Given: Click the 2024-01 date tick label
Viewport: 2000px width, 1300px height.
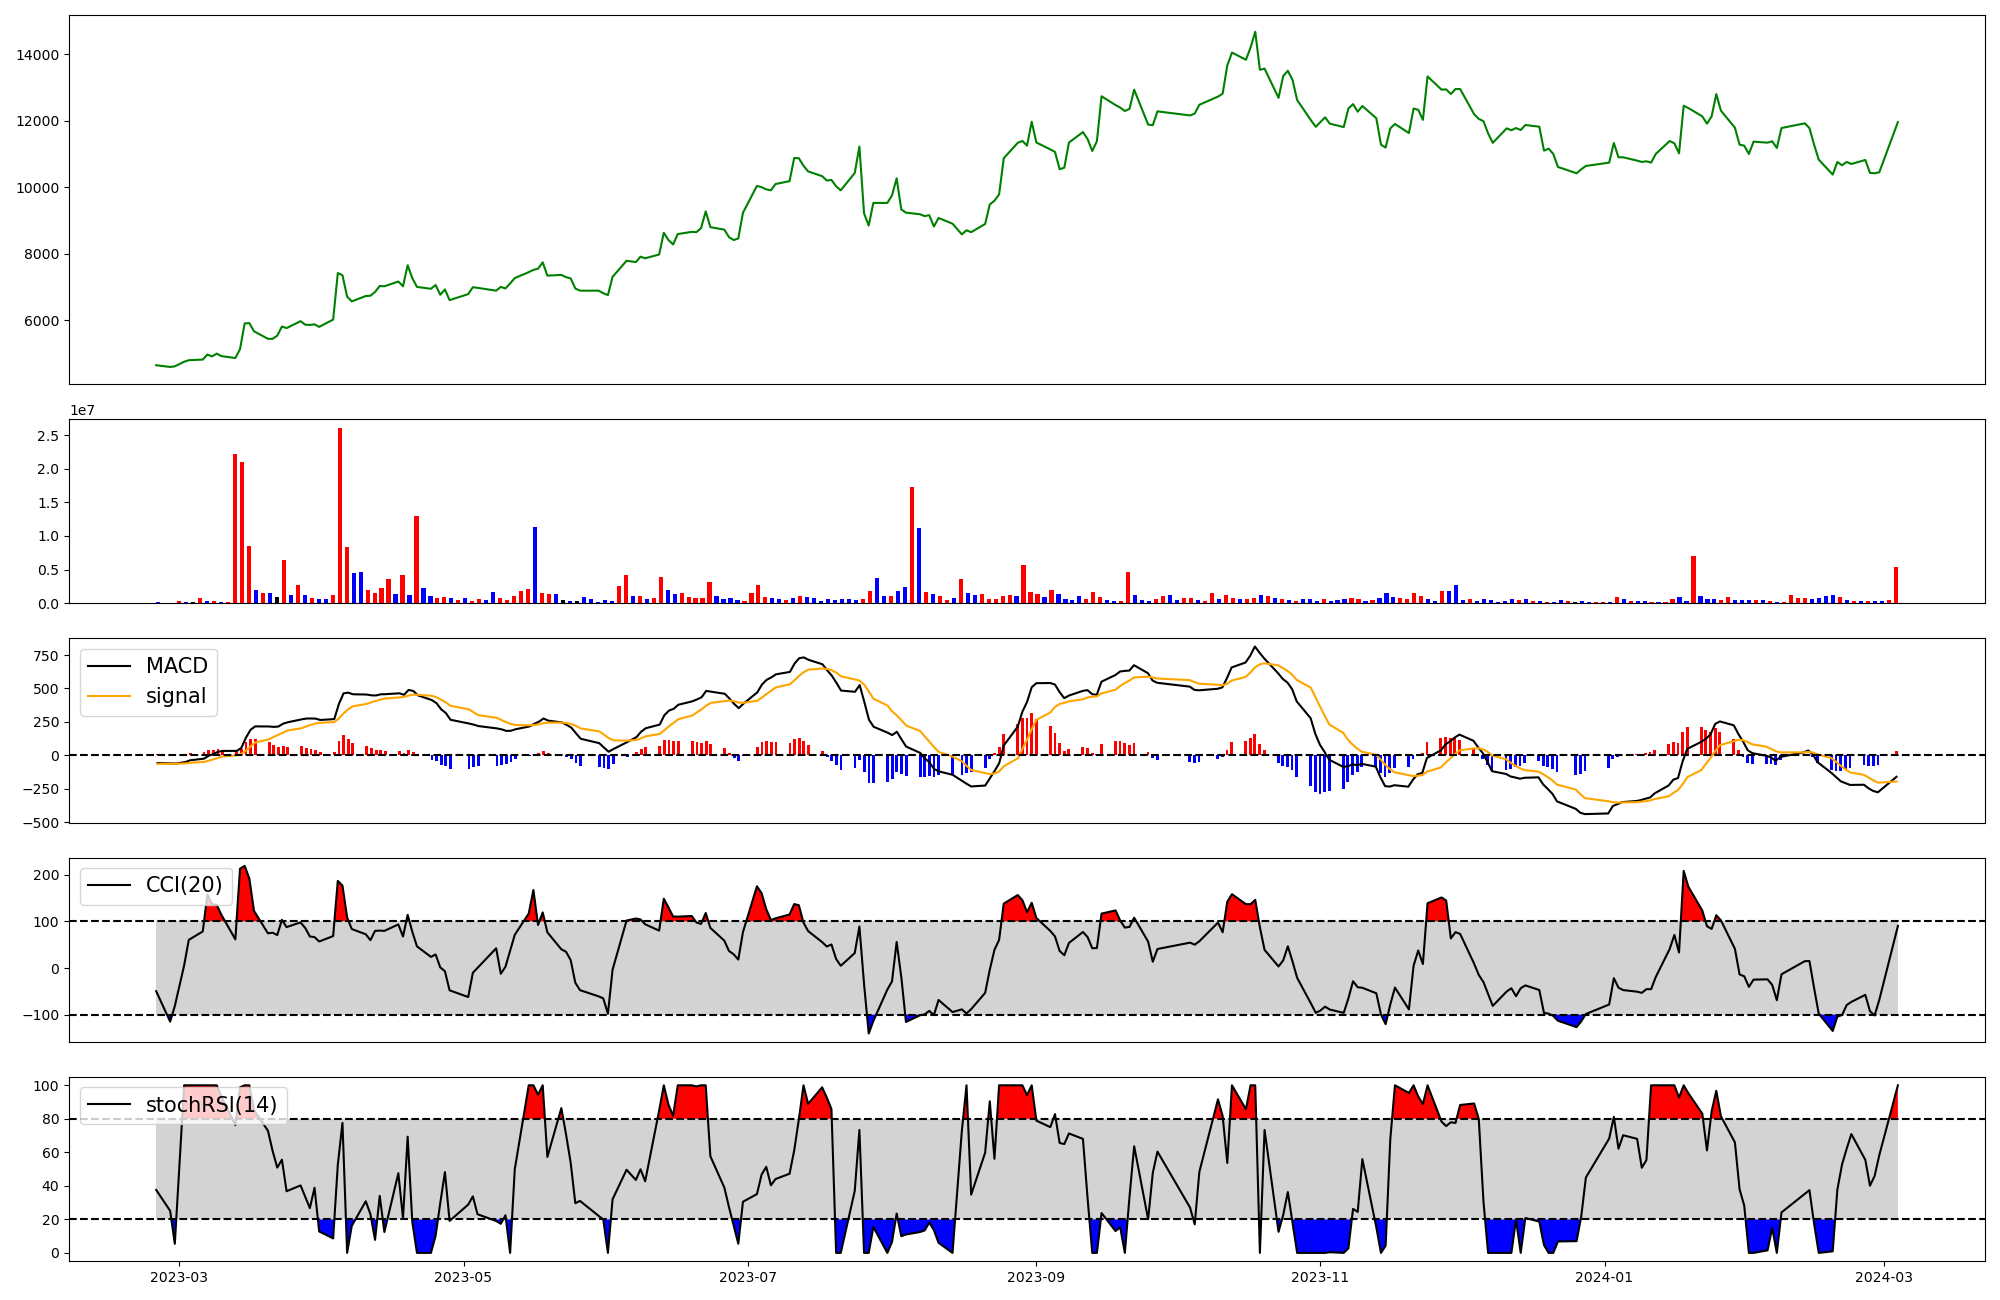Looking at the screenshot, I should (1605, 1276).
